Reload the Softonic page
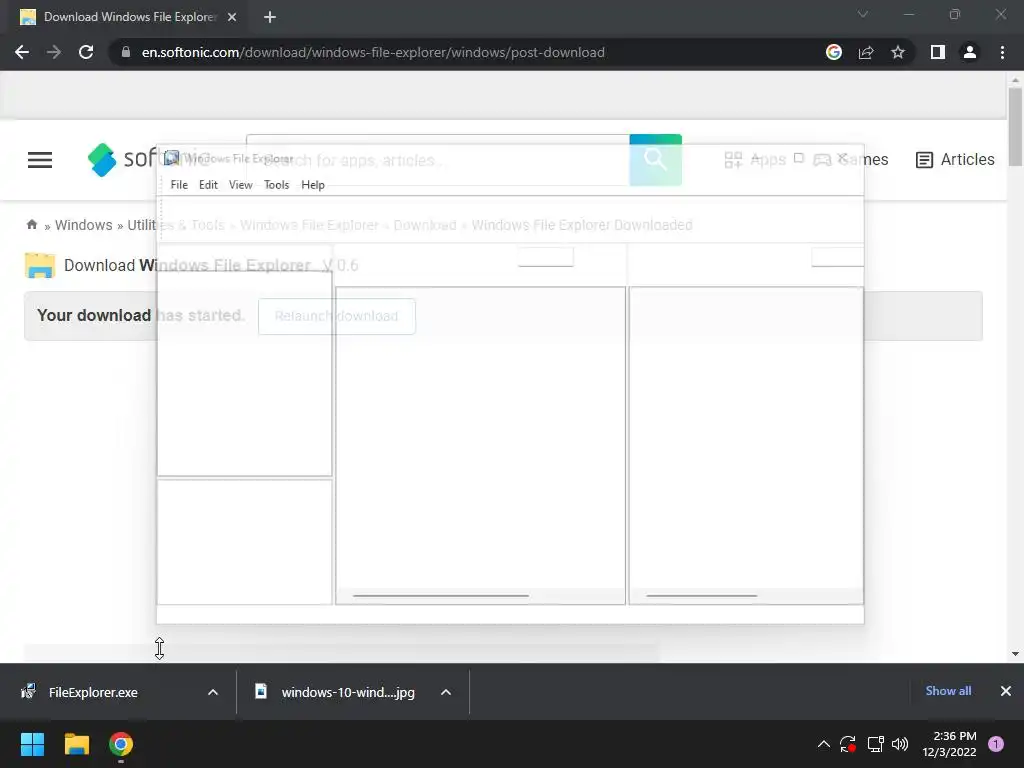This screenshot has width=1024, height=768. [86, 52]
